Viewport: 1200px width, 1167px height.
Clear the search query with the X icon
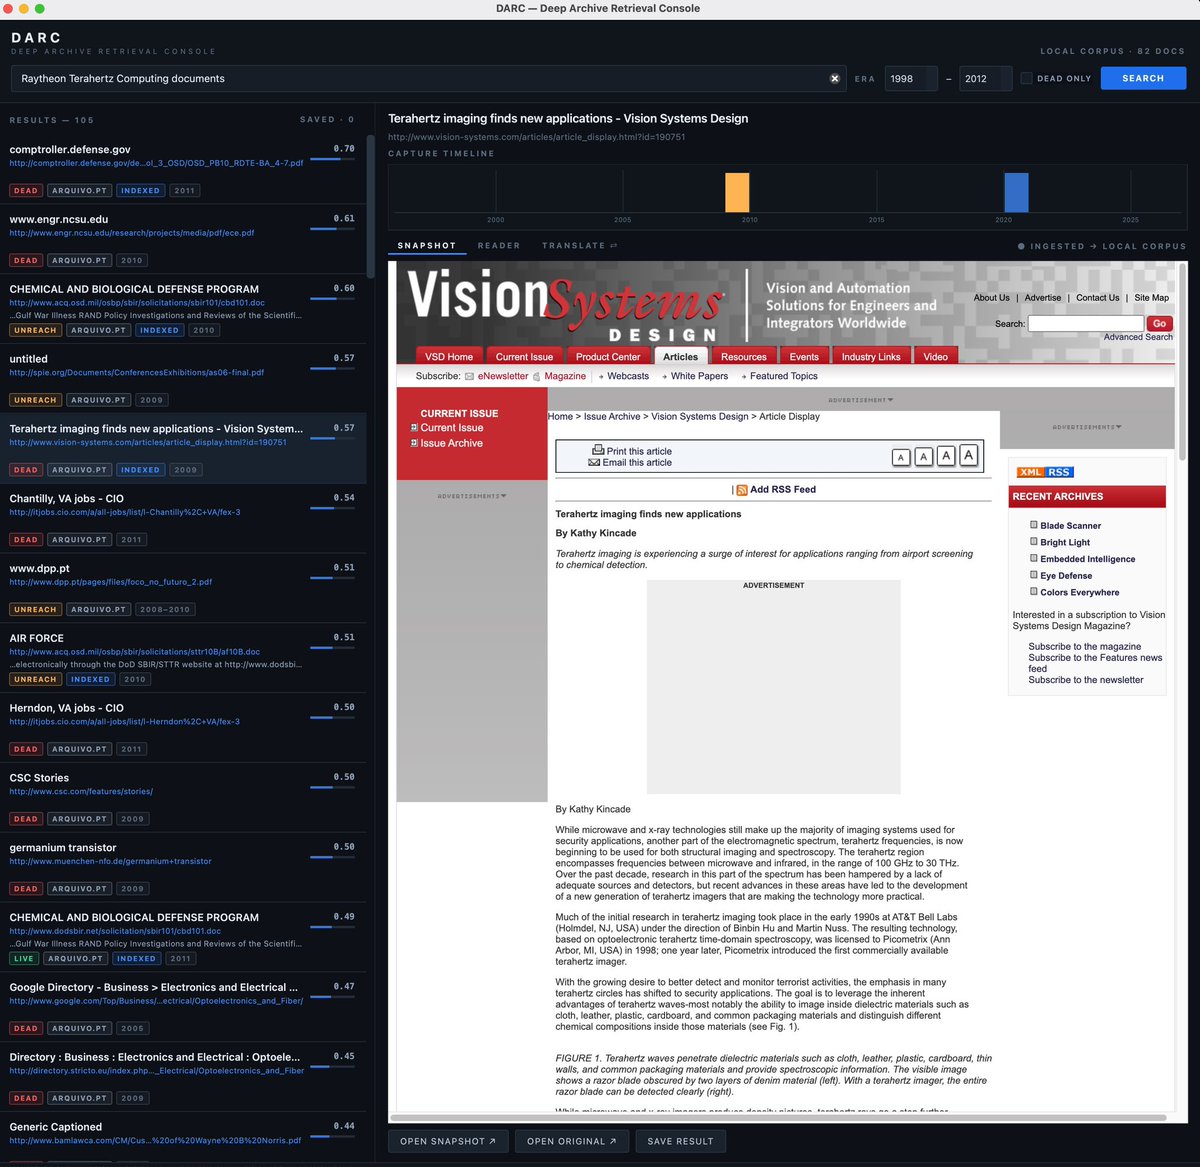[x=835, y=78]
